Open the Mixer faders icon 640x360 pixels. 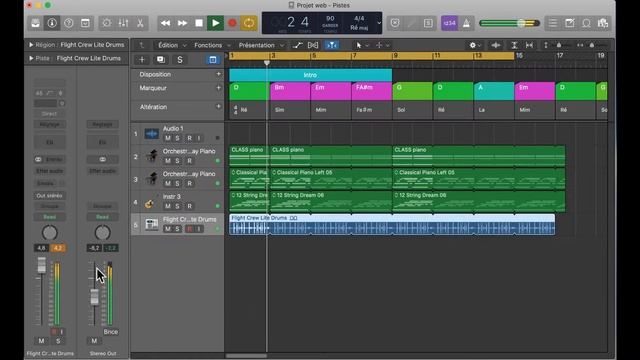pyautogui.click(x=123, y=23)
